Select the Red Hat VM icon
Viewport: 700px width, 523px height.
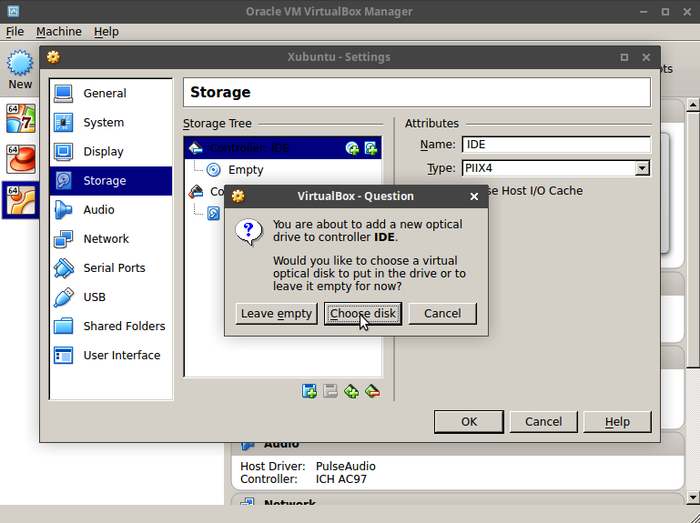click(x=21, y=159)
